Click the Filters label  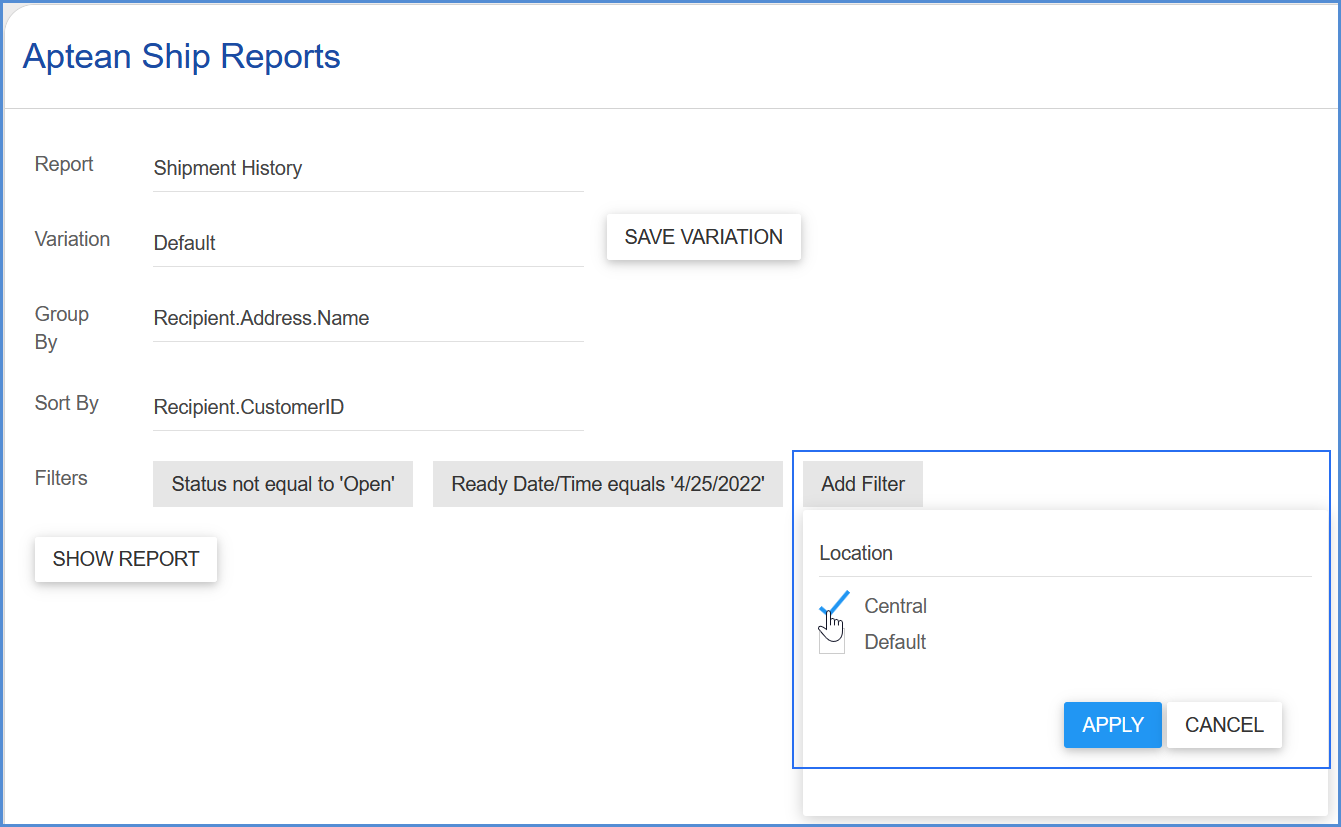[x=61, y=478]
